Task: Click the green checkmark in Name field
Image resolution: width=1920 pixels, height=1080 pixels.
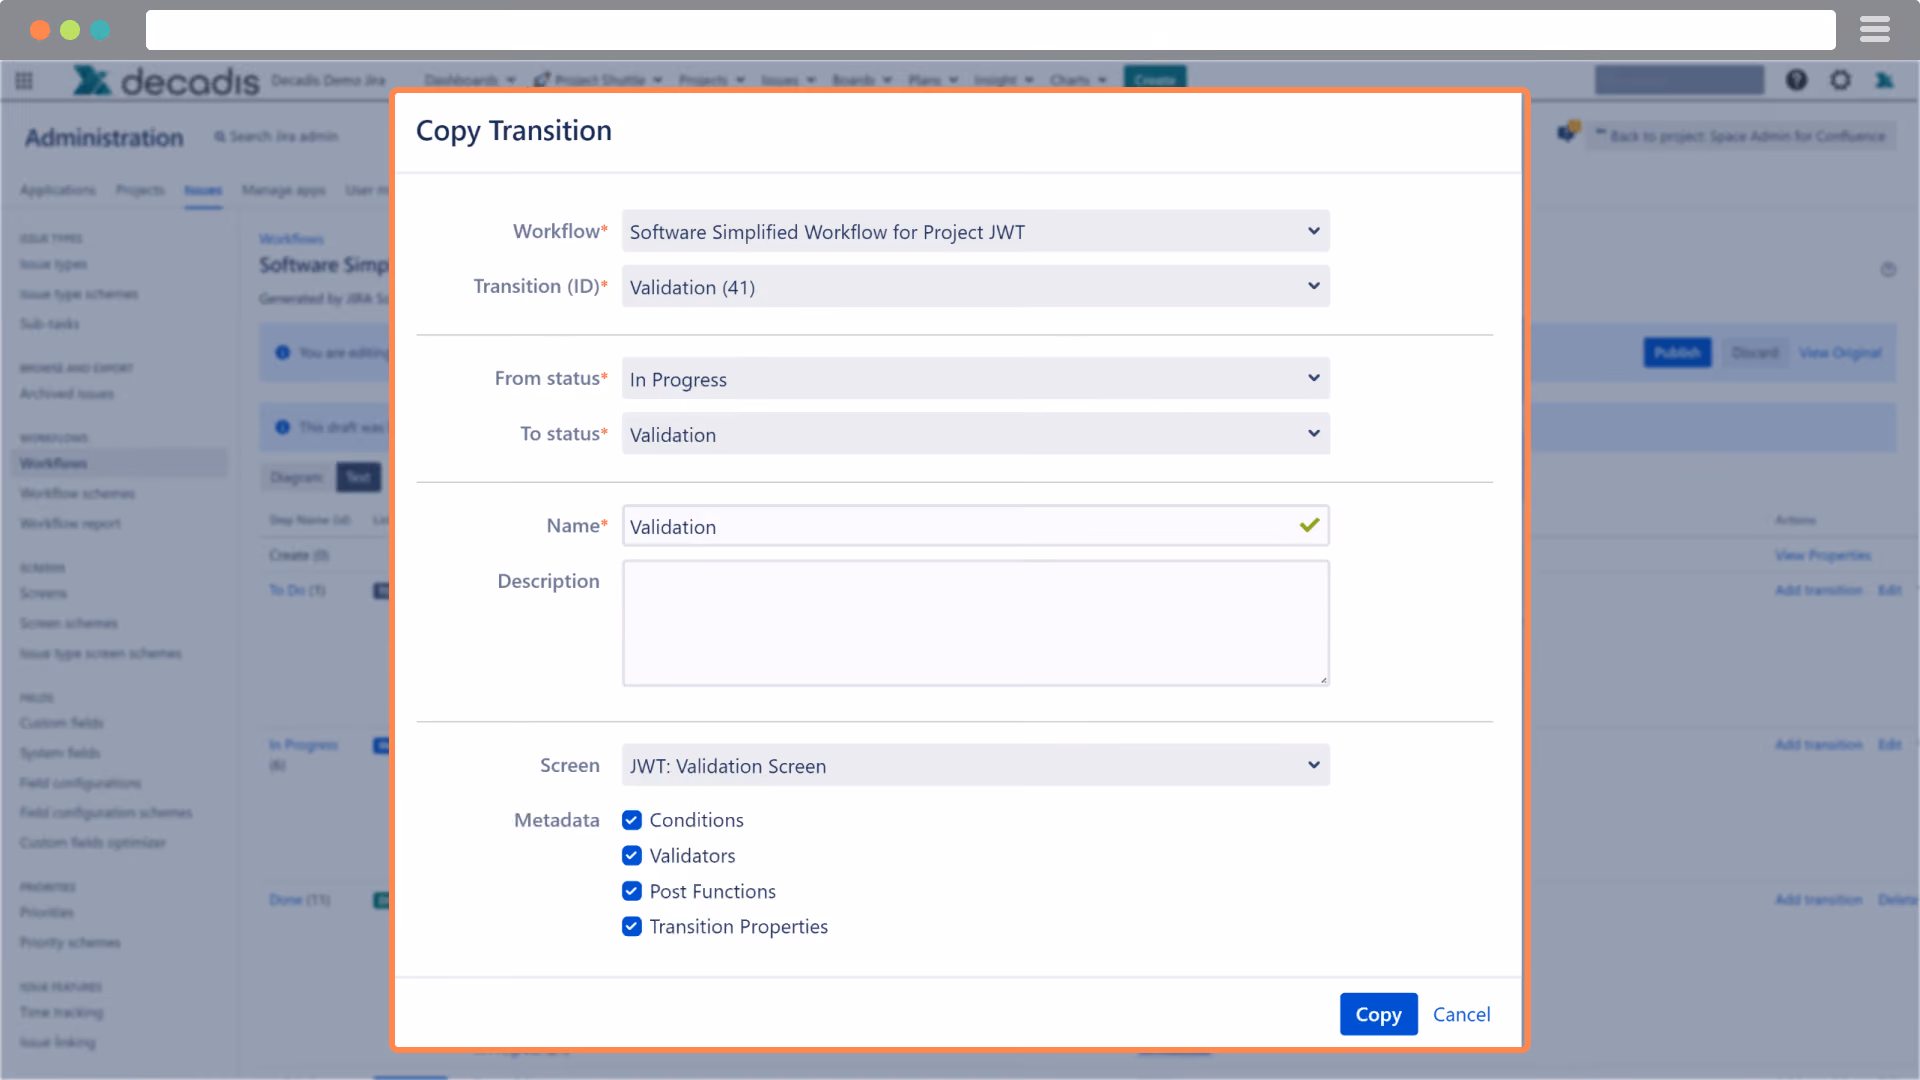Action: pyautogui.click(x=1309, y=525)
